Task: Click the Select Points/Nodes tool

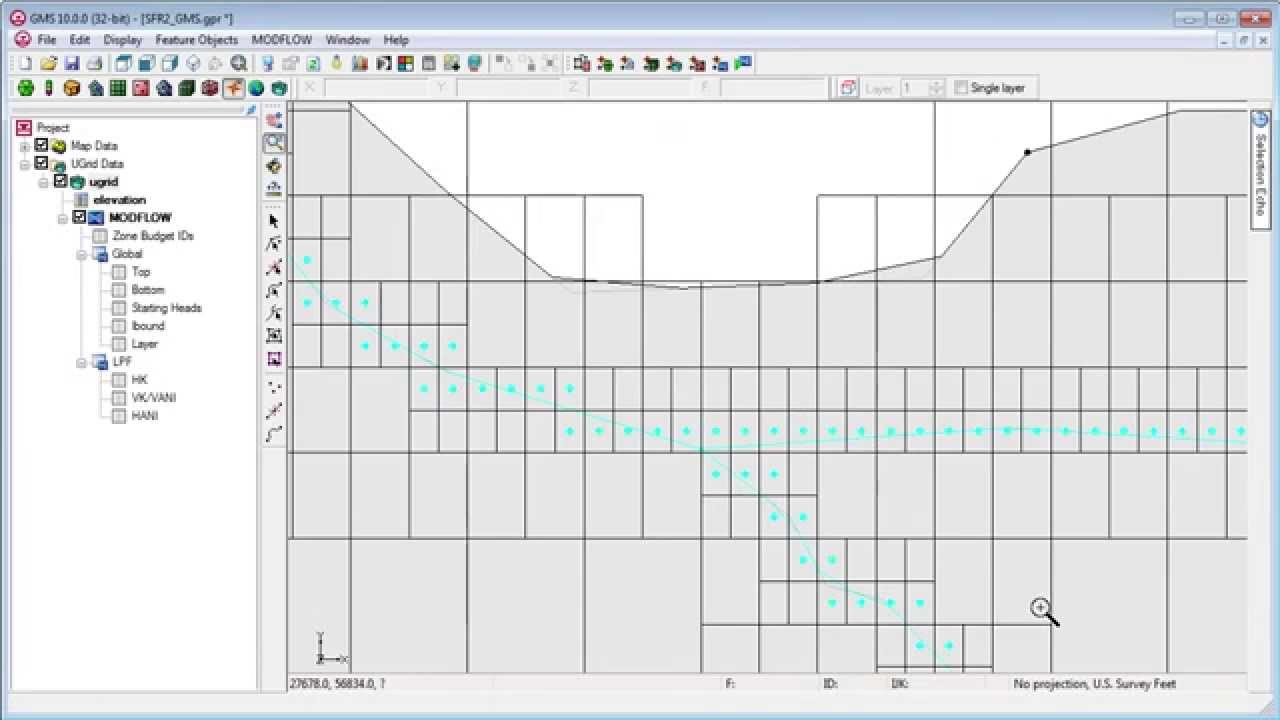Action: [274, 244]
